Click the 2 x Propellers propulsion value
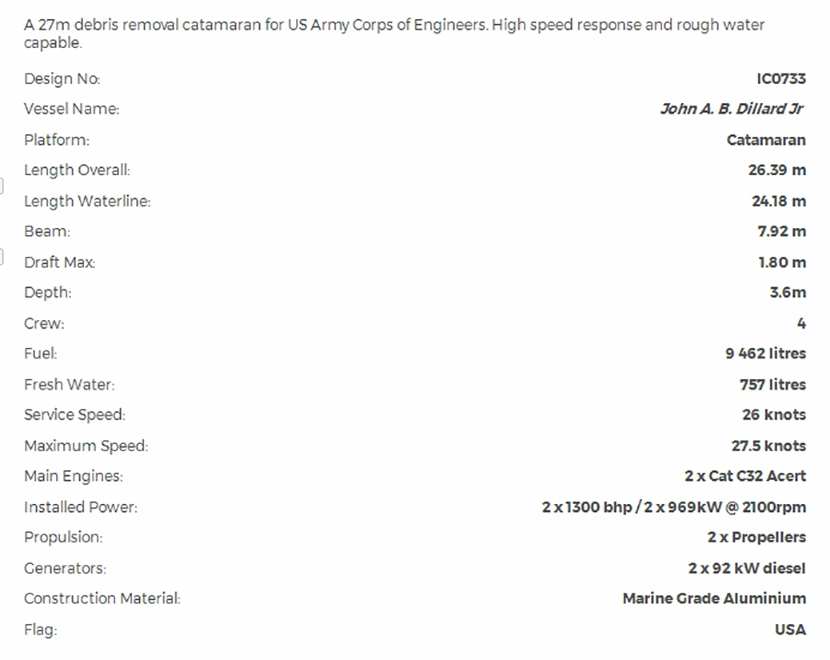Screen dimensions: 830x660 (x=756, y=537)
